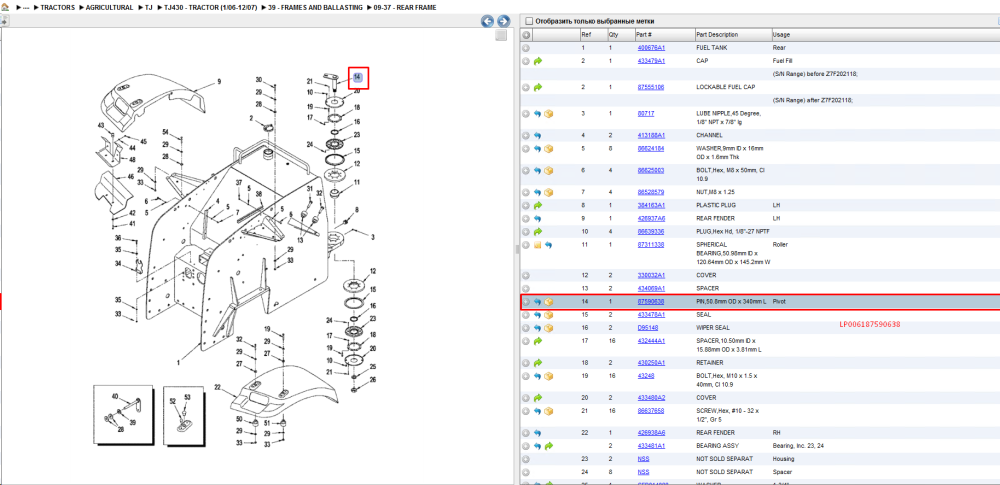Image resolution: width=1000 pixels, height=485 pixels.
Task: Click package box icon in WASHER ref 5 row
Action: pos(548,149)
